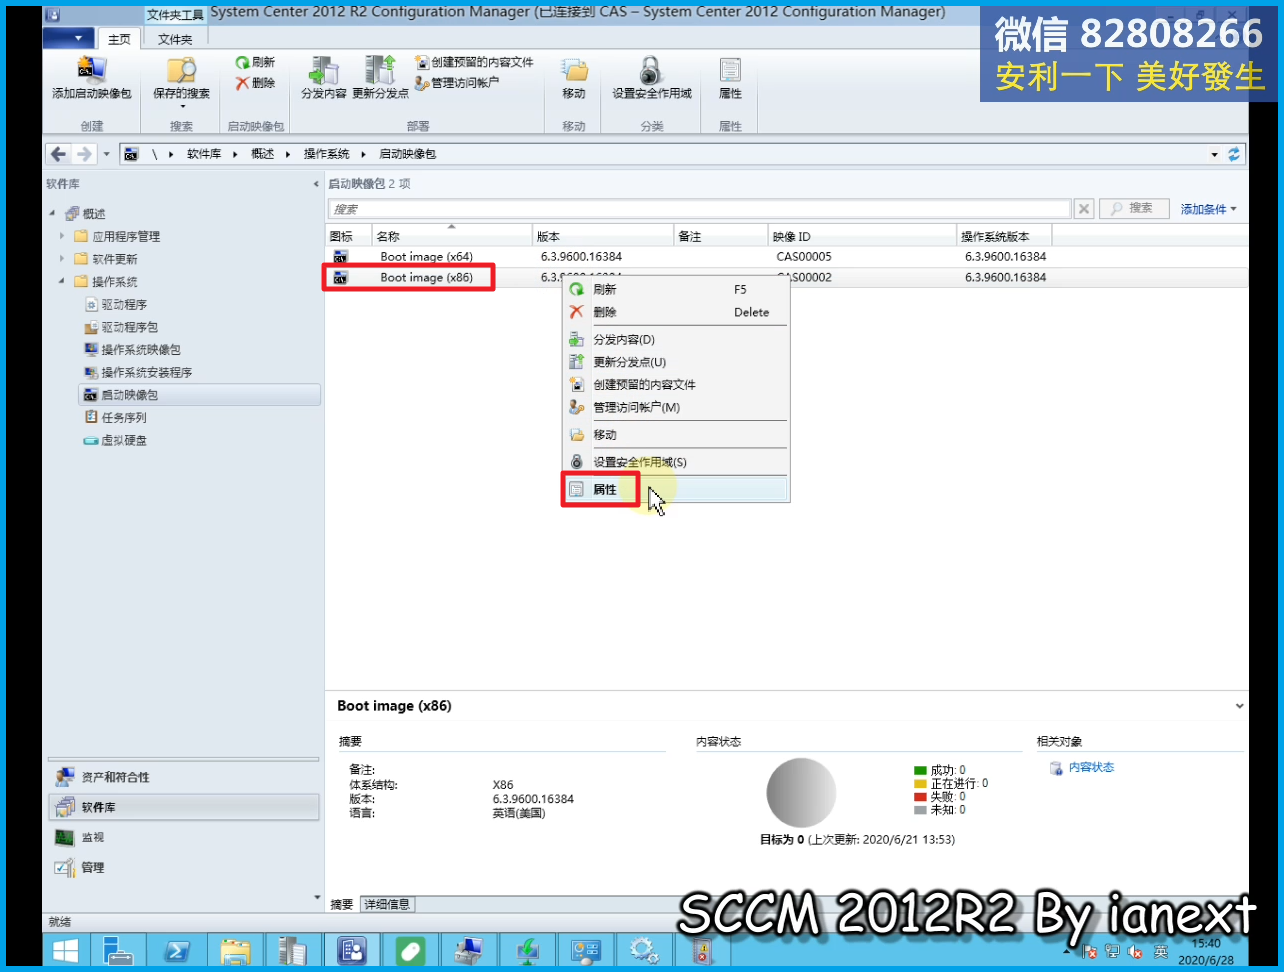Switch to the Folder (文件夹) ribbon tab
The height and width of the screenshot is (972, 1284).
click(175, 39)
